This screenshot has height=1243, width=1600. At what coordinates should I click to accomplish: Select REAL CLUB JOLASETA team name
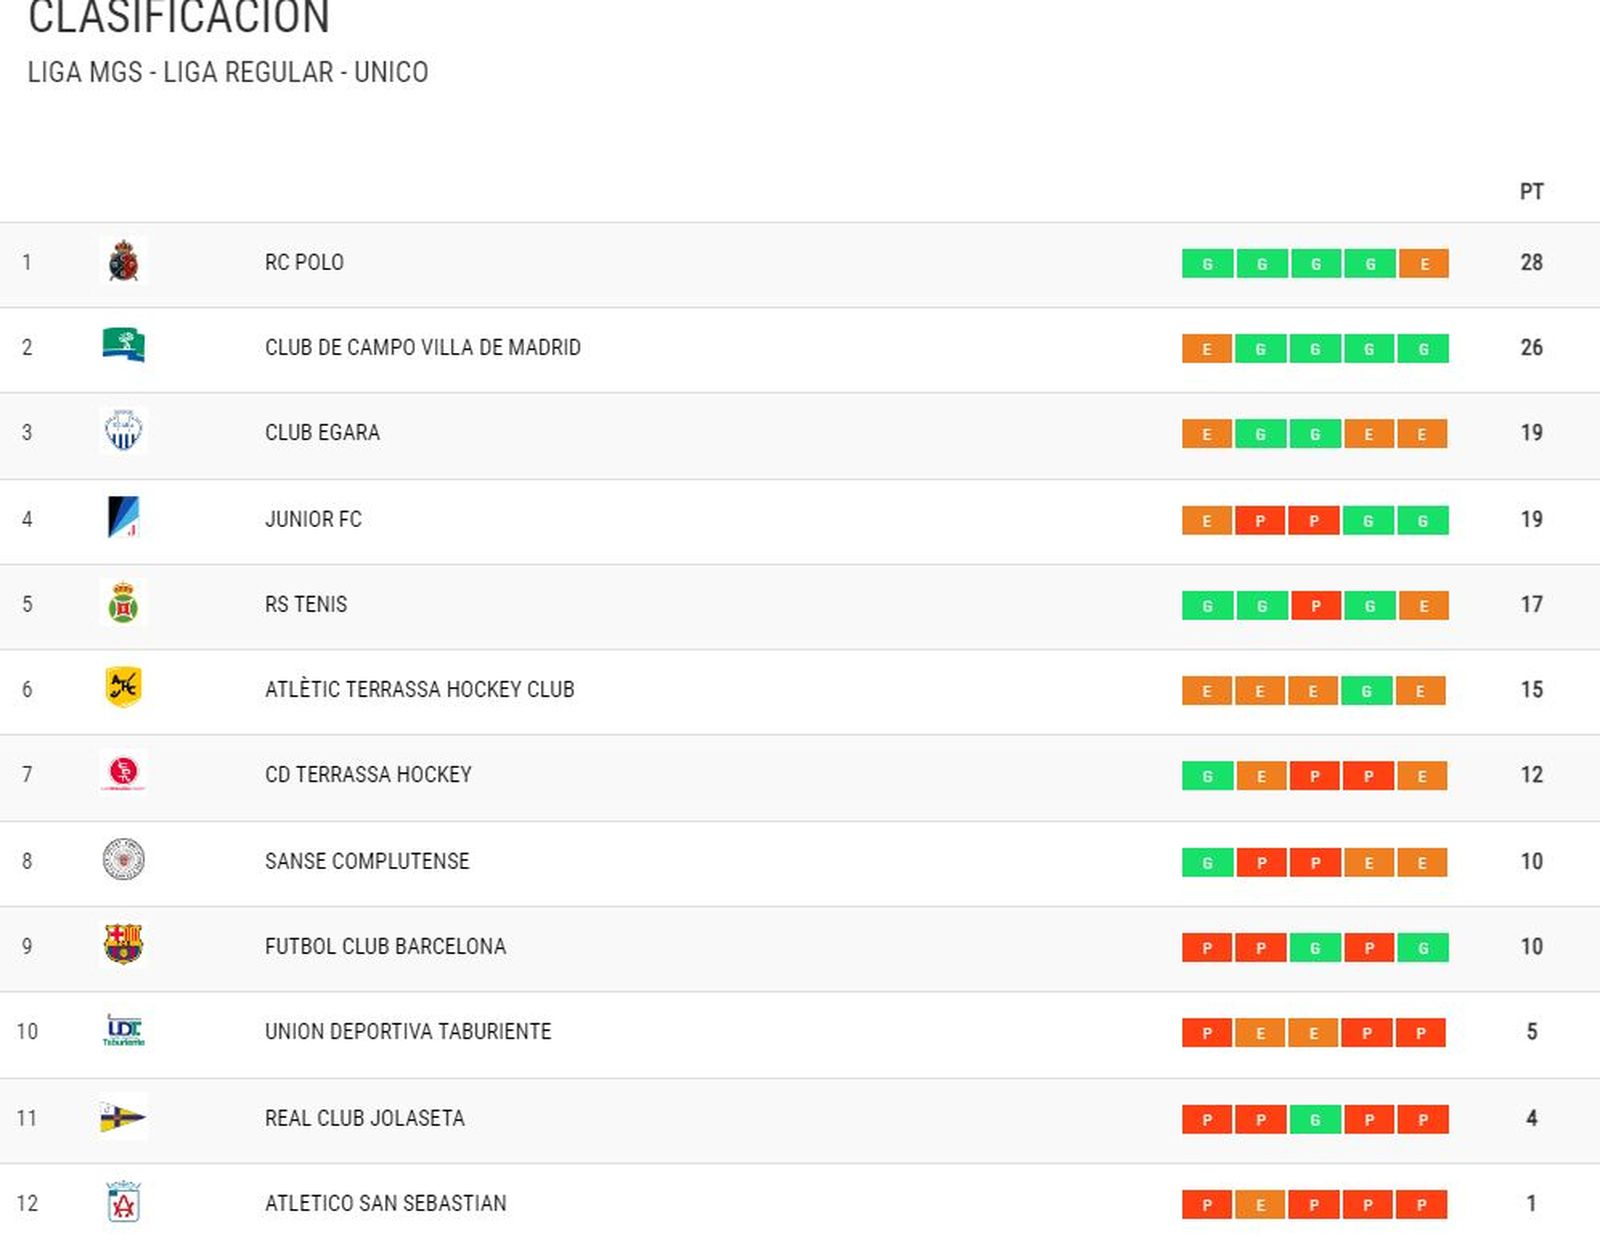tap(365, 1118)
